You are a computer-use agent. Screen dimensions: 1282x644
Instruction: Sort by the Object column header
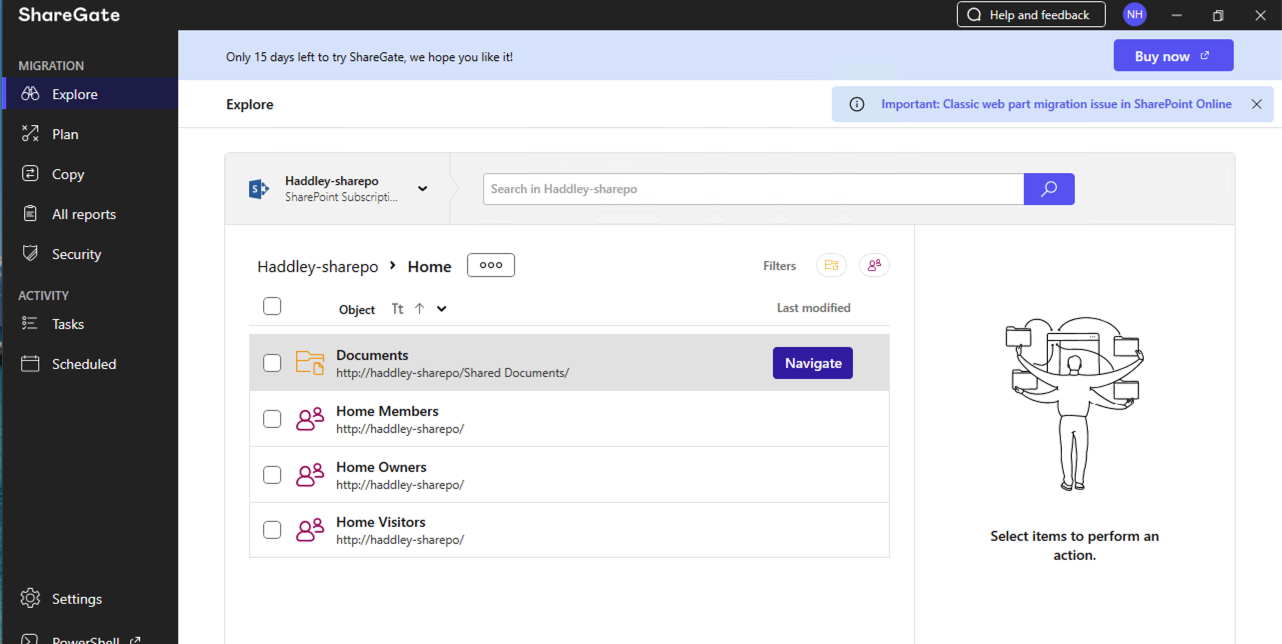pyautogui.click(x=357, y=310)
